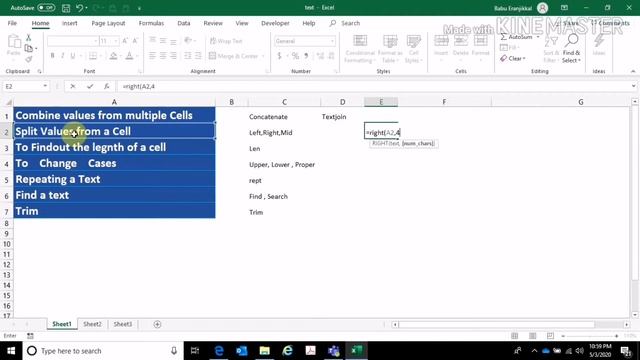Open the Name Box dropdown arrow
640x360 pixels.
click(45, 86)
